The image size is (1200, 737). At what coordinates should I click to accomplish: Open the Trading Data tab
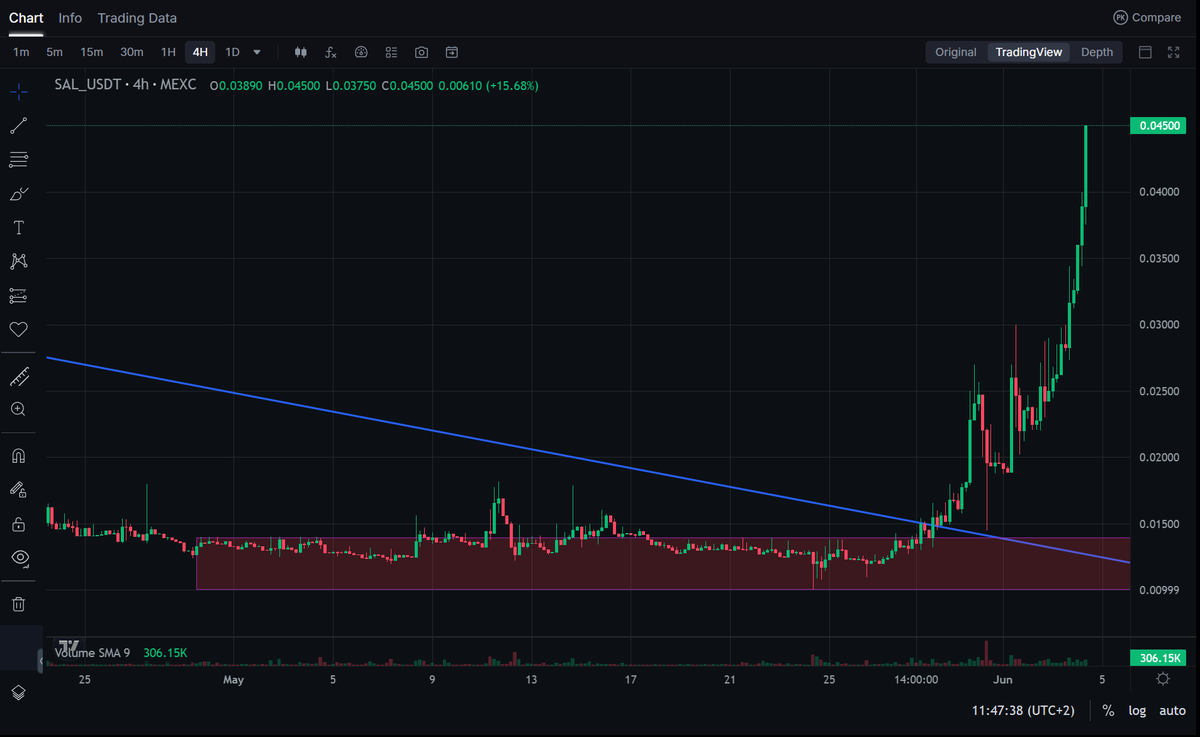click(137, 18)
